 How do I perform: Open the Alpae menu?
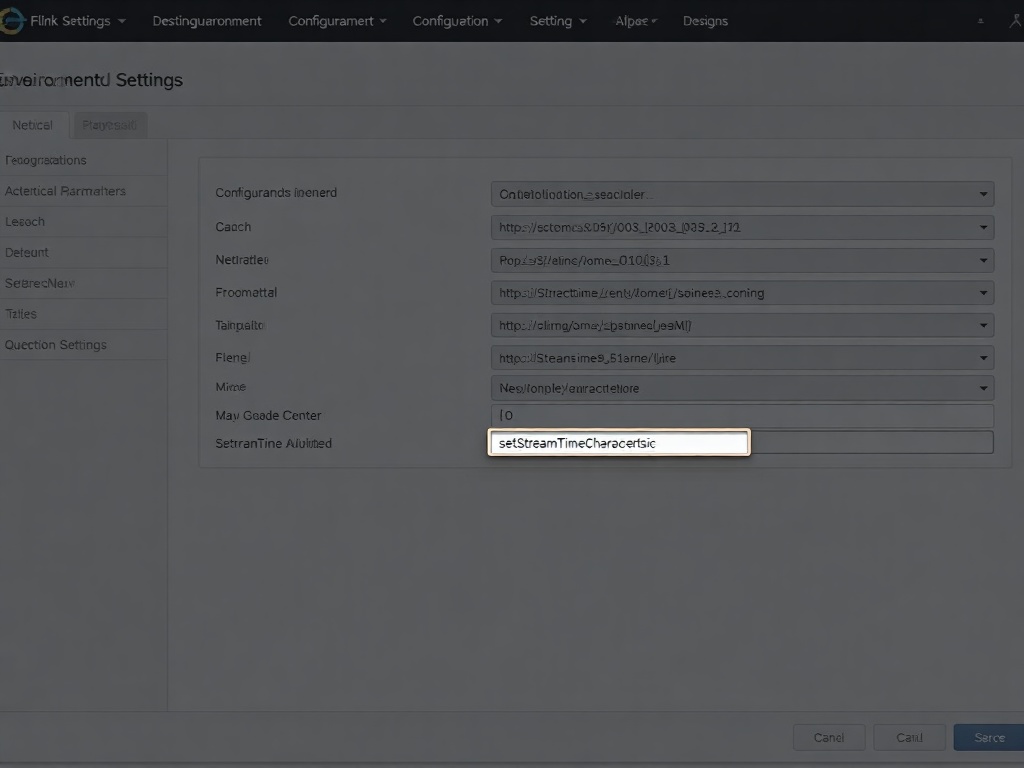636,21
